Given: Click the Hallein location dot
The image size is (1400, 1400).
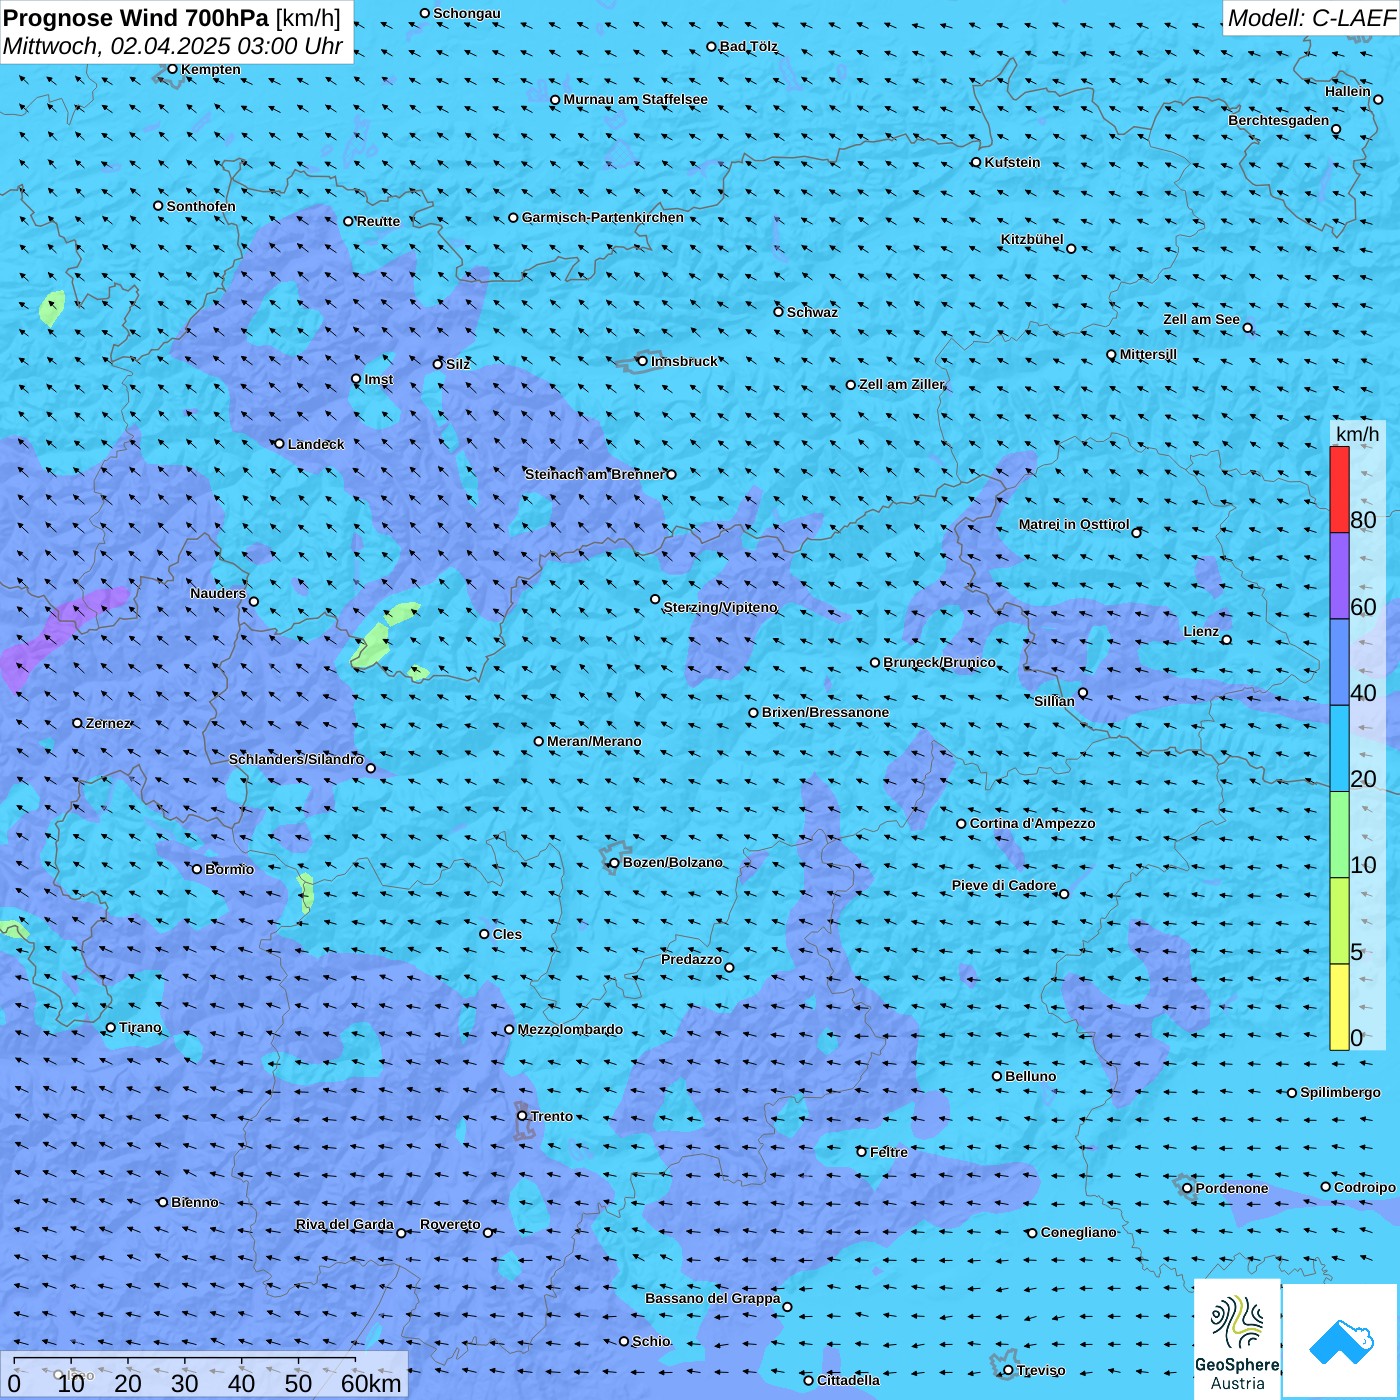Looking at the screenshot, I should (x=1378, y=100).
